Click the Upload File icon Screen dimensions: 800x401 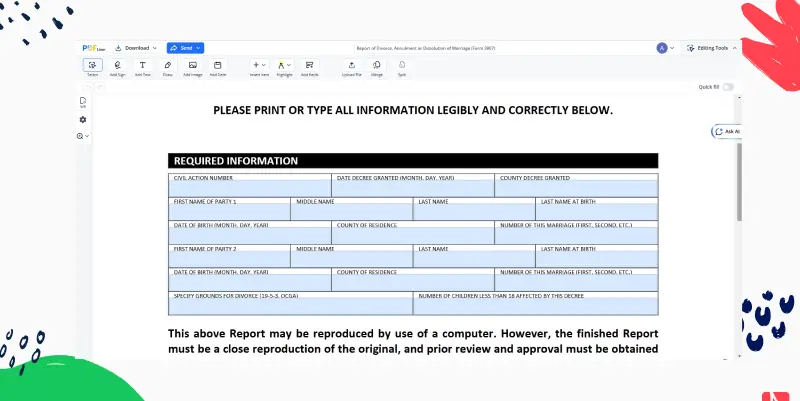point(352,67)
